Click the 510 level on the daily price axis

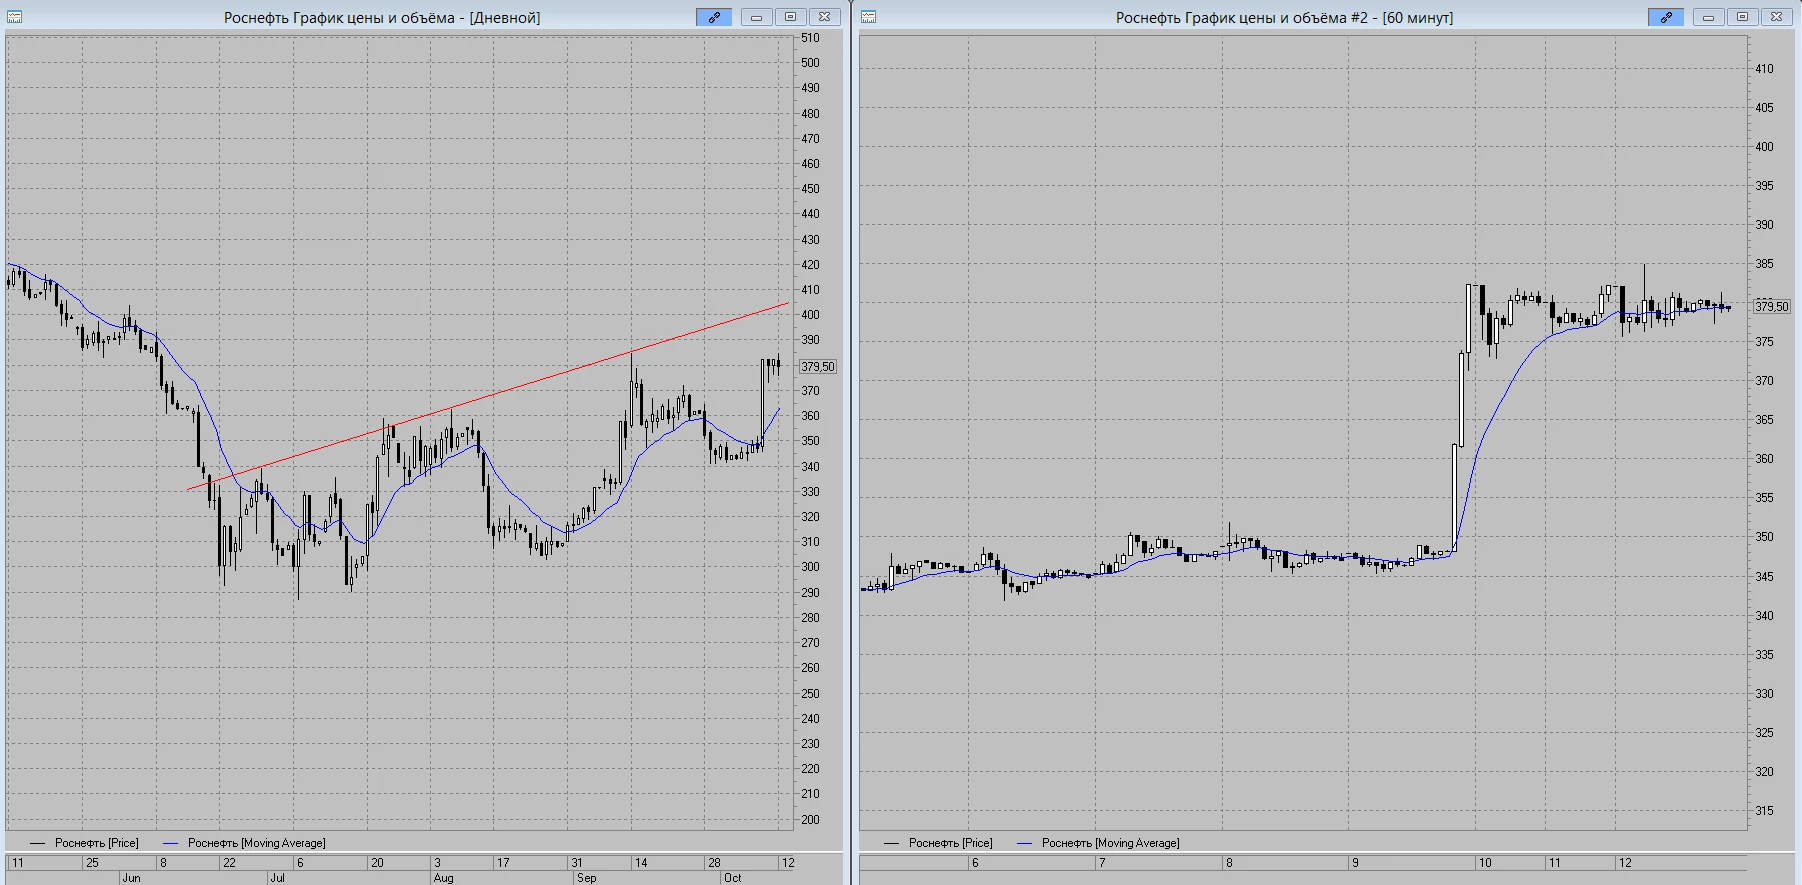[x=810, y=38]
